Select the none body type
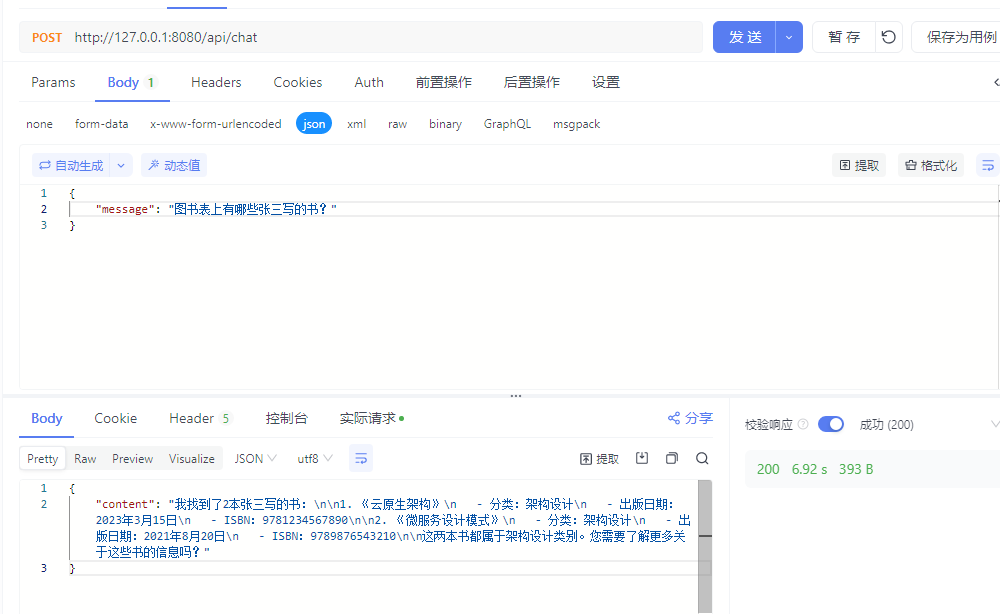The width and height of the screenshot is (1000, 614). [40, 124]
